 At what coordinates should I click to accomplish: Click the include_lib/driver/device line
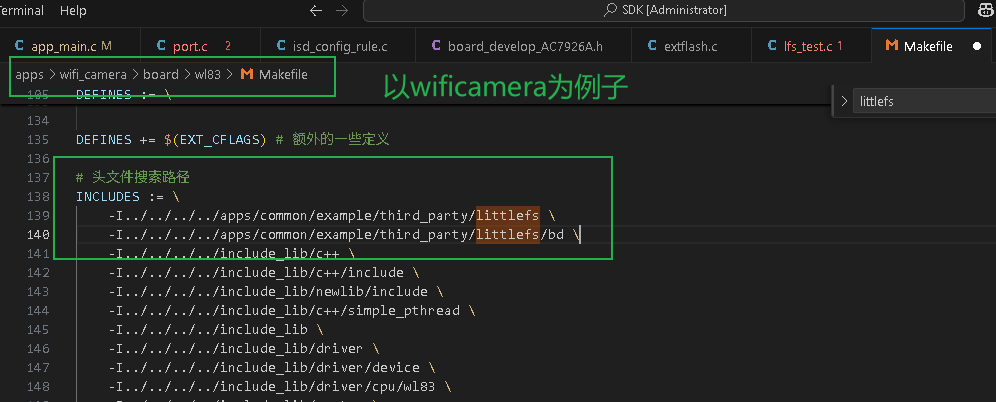(272, 367)
